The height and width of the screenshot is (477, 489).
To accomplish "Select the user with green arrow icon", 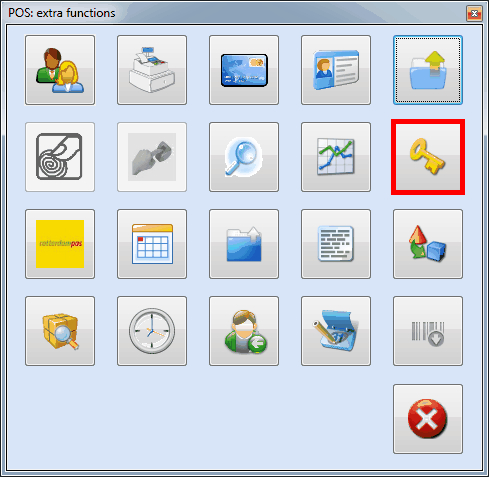I will click(x=244, y=331).
